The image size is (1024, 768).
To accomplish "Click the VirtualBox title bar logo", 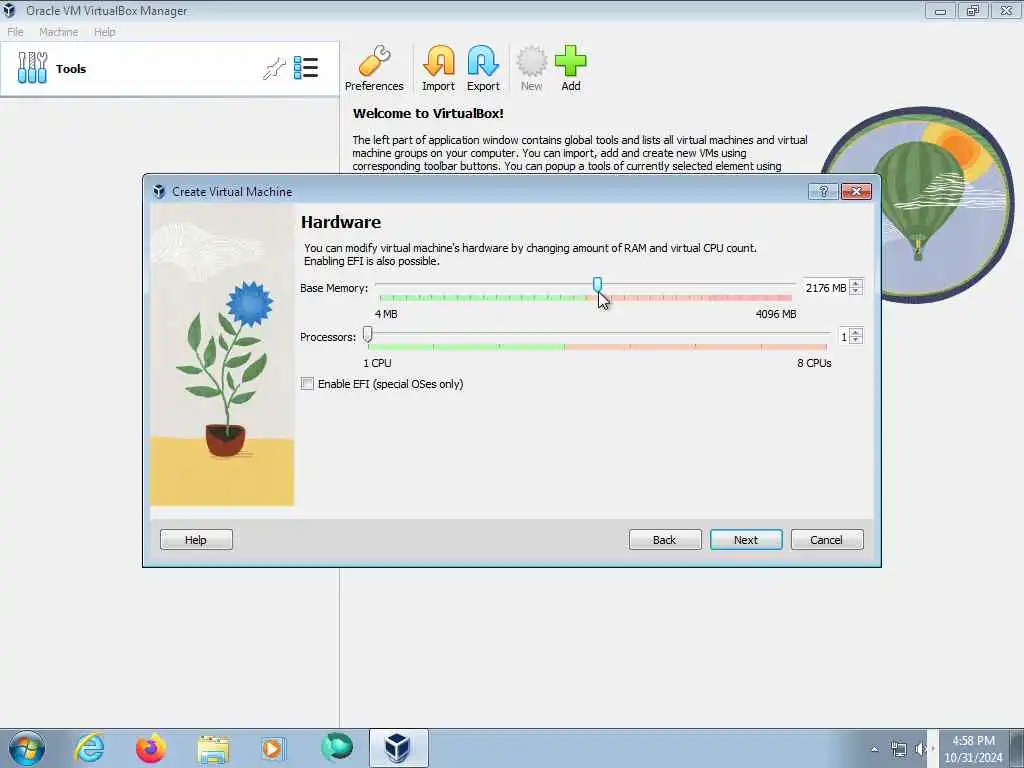I will coord(9,10).
